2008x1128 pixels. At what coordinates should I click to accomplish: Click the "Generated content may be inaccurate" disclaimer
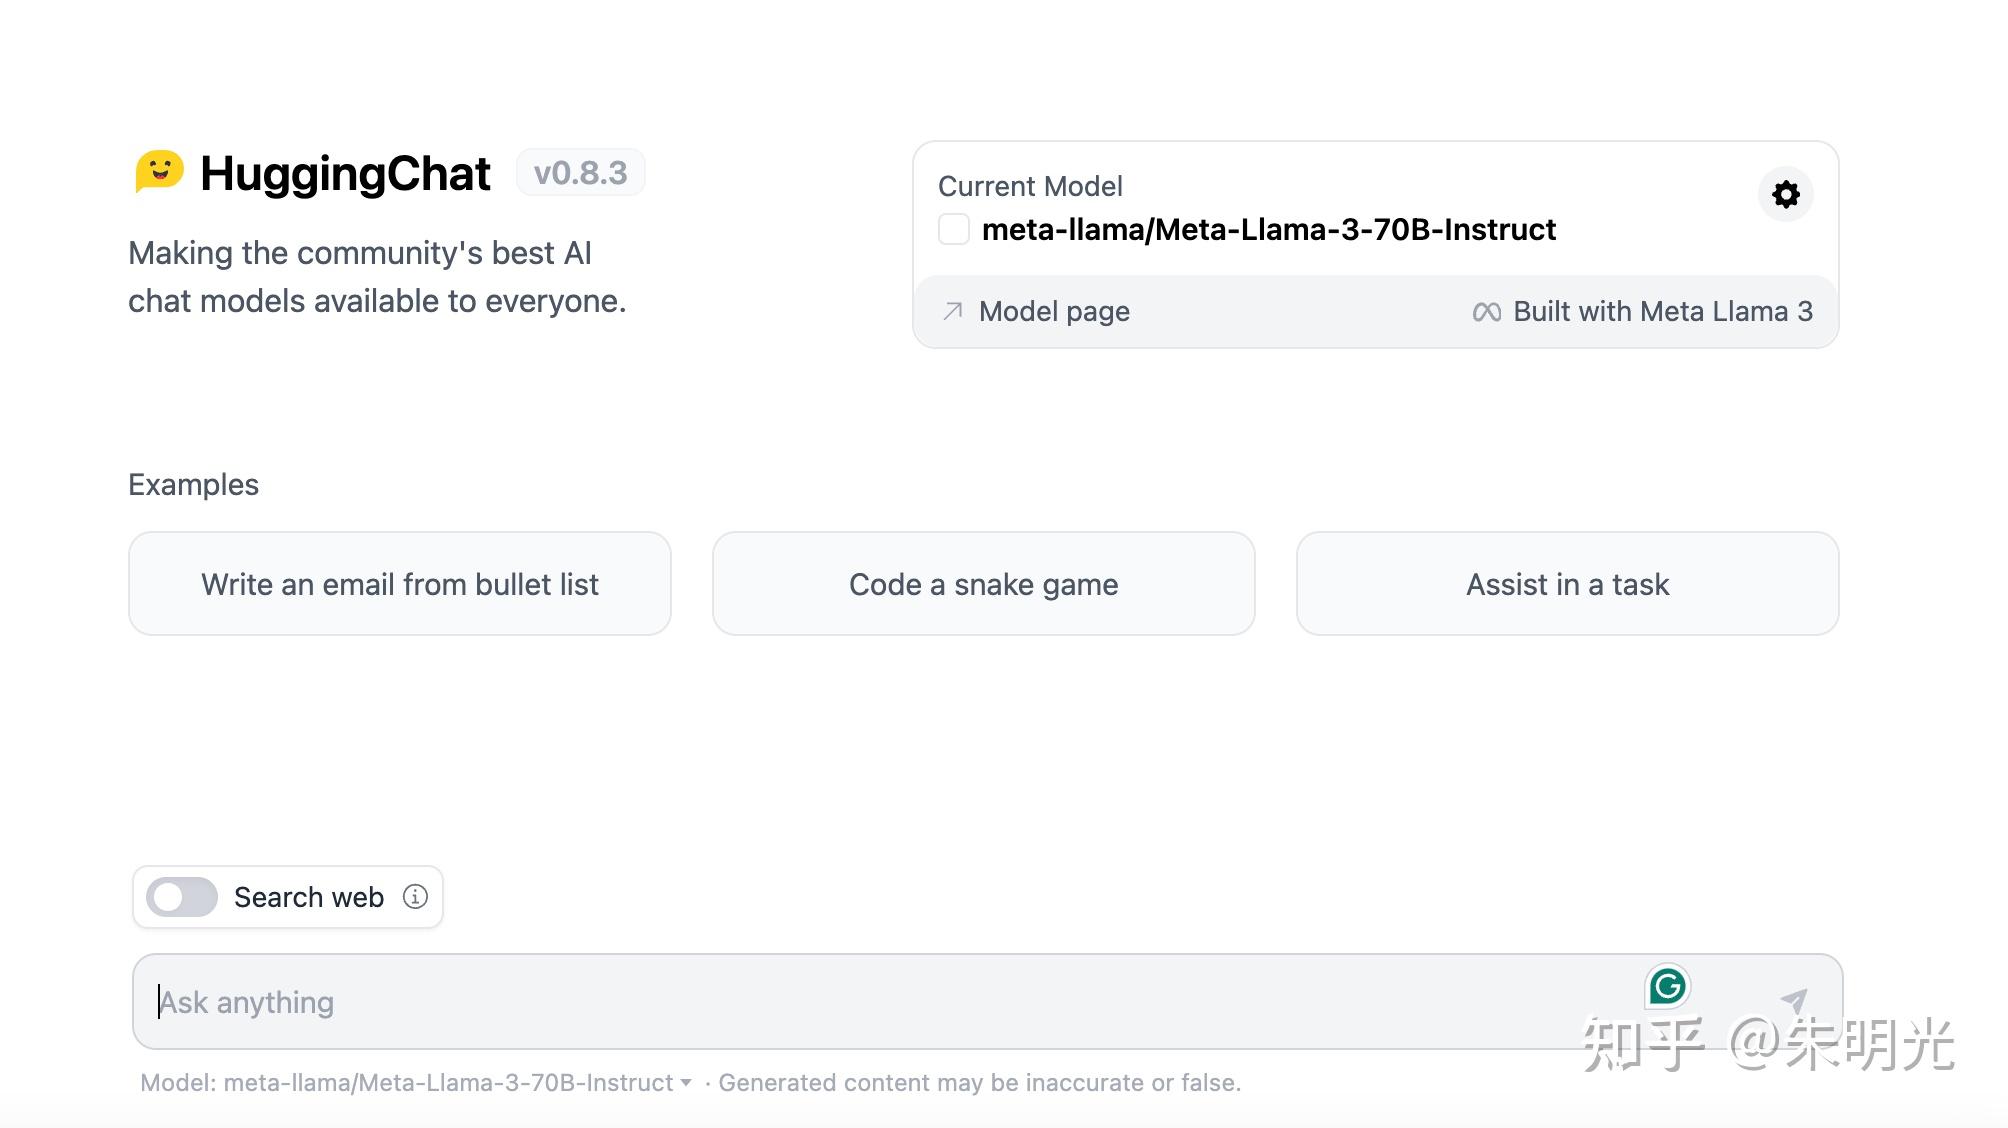pyautogui.click(x=979, y=1083)
